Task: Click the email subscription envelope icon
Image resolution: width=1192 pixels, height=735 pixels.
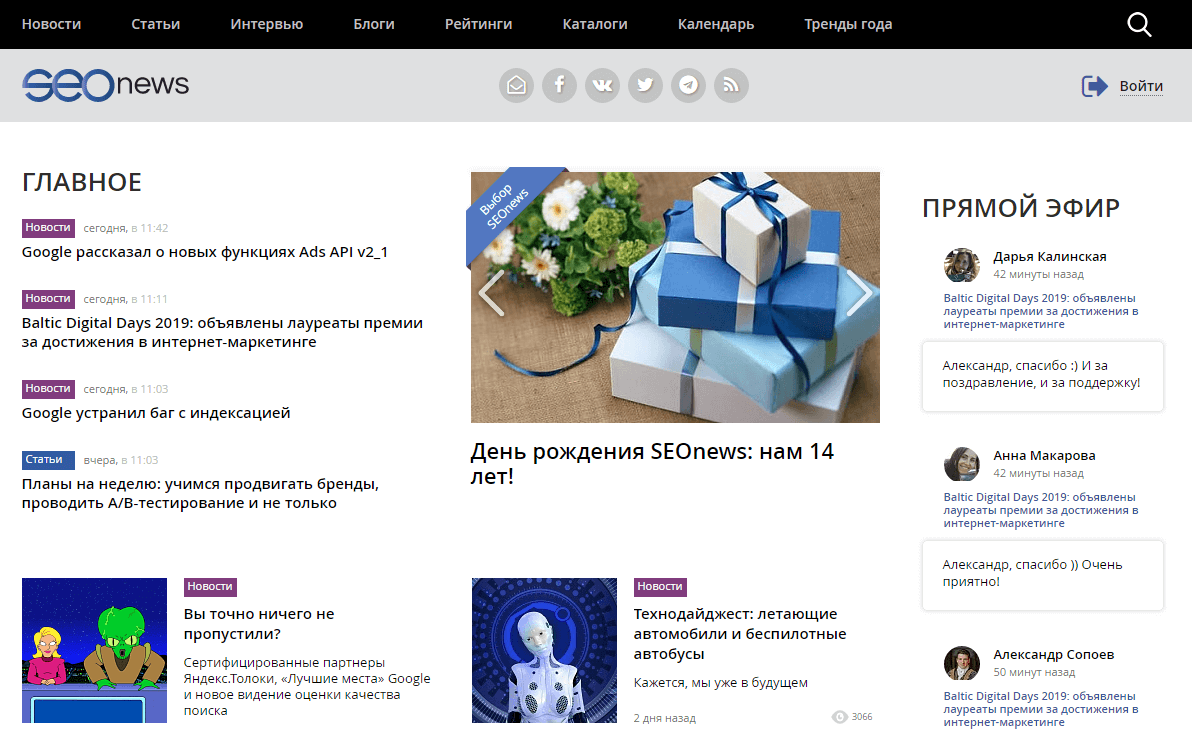Action: click(516, 85)
